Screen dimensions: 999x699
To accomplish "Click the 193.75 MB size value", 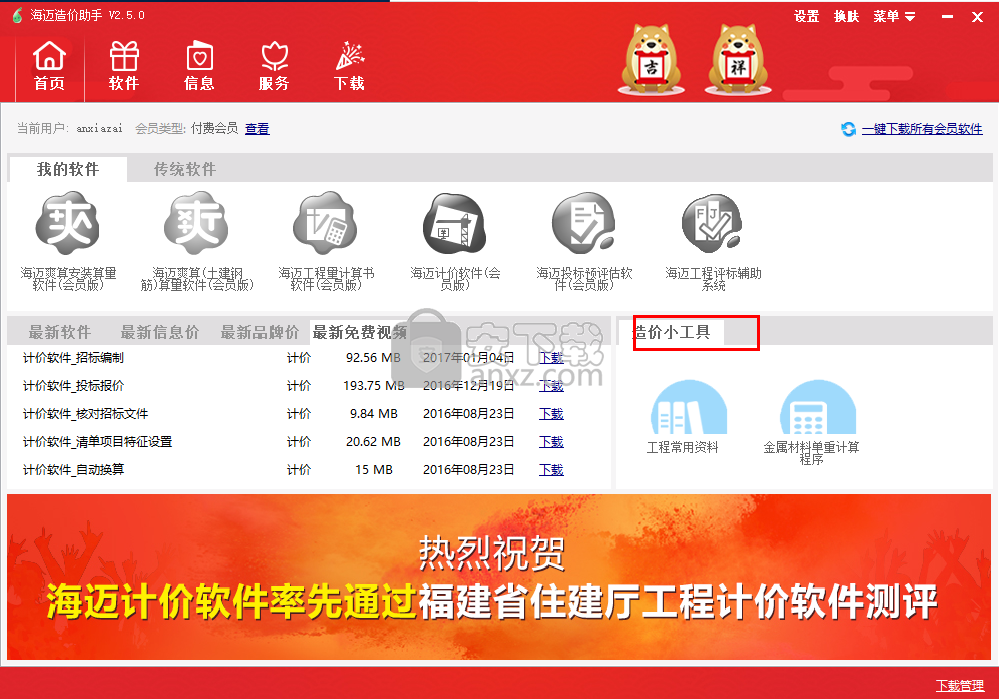I will [x=374, y=386].
